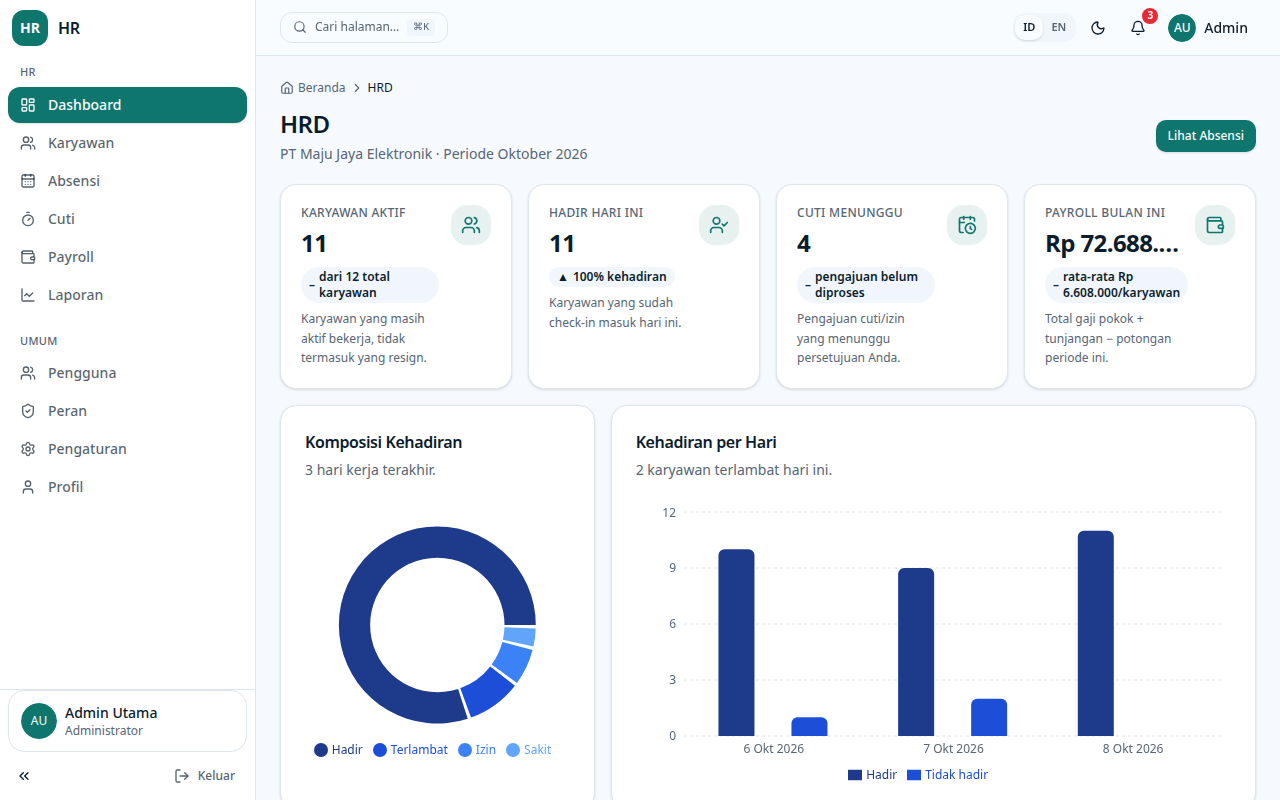This screenshot has width=1280, height=800.
Task: Toggle Hadir legend in donut chart
Action: click(x=339, y=750)
